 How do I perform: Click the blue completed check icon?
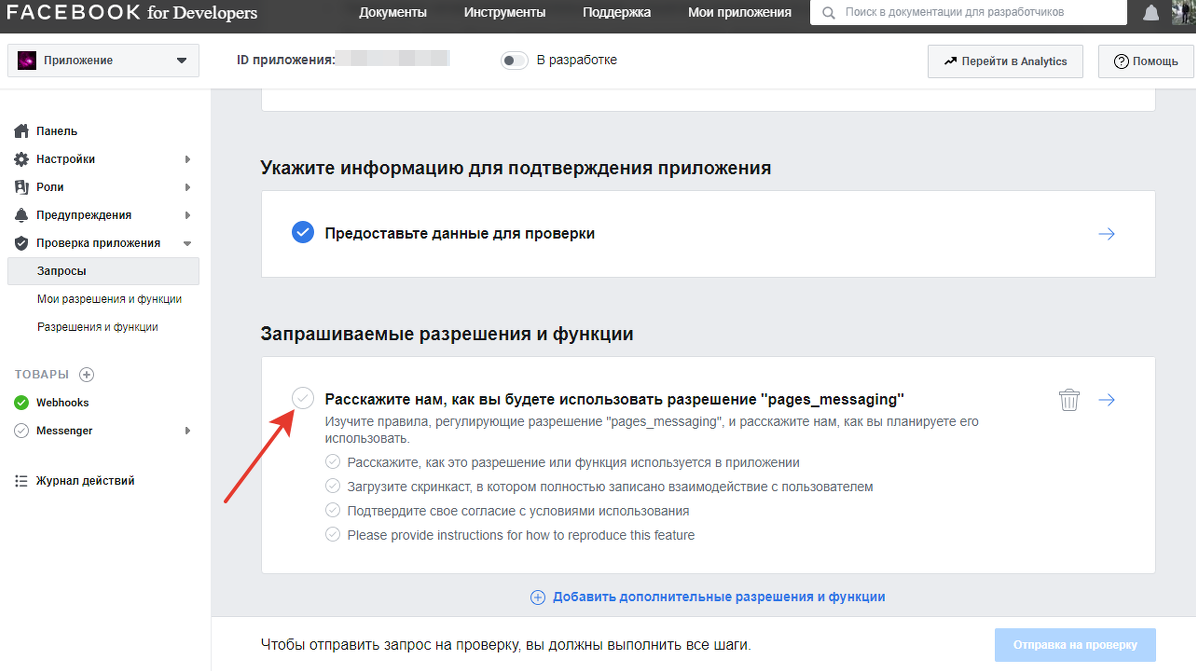pos(303,233)
